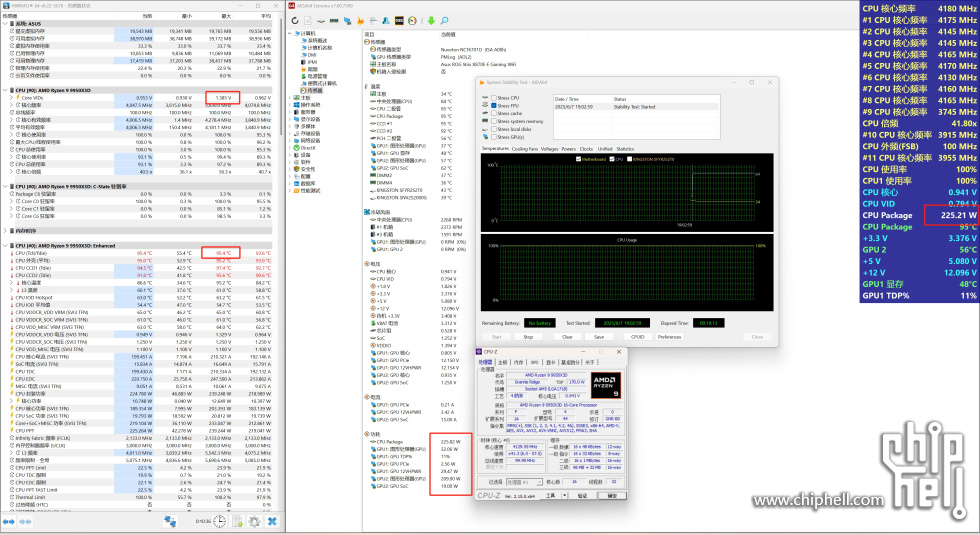Switch to Clocks tab in stability test

[586, 149]
